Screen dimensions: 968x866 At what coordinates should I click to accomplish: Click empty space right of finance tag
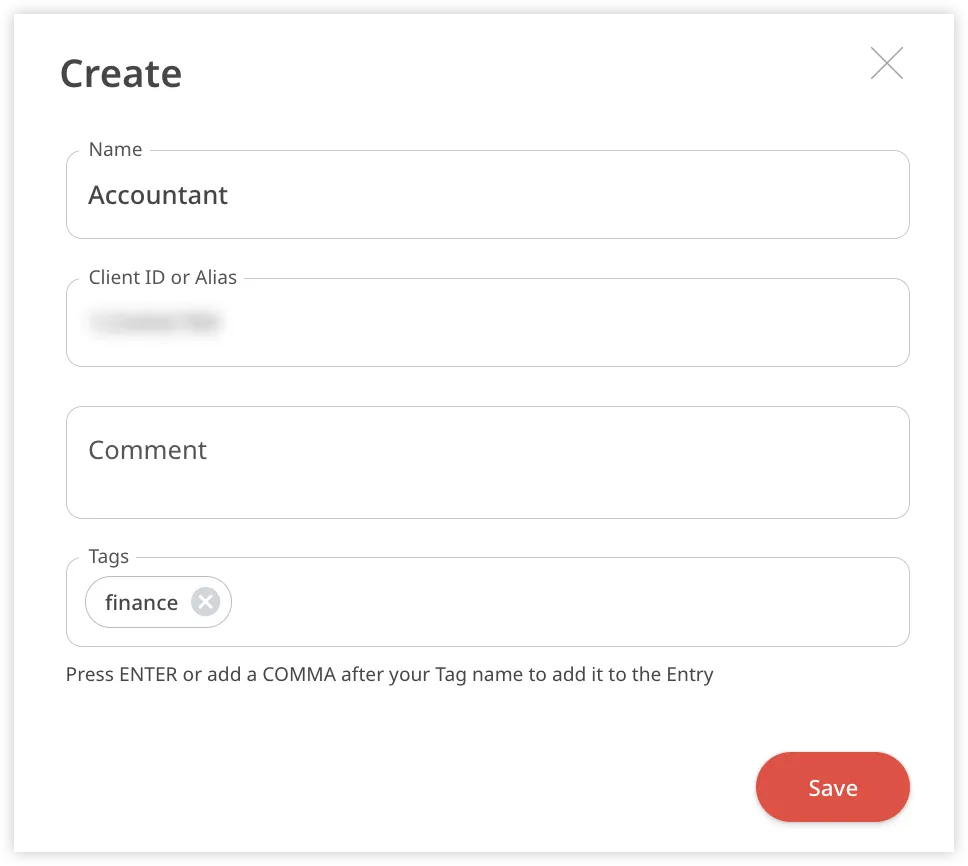point(560,602)
